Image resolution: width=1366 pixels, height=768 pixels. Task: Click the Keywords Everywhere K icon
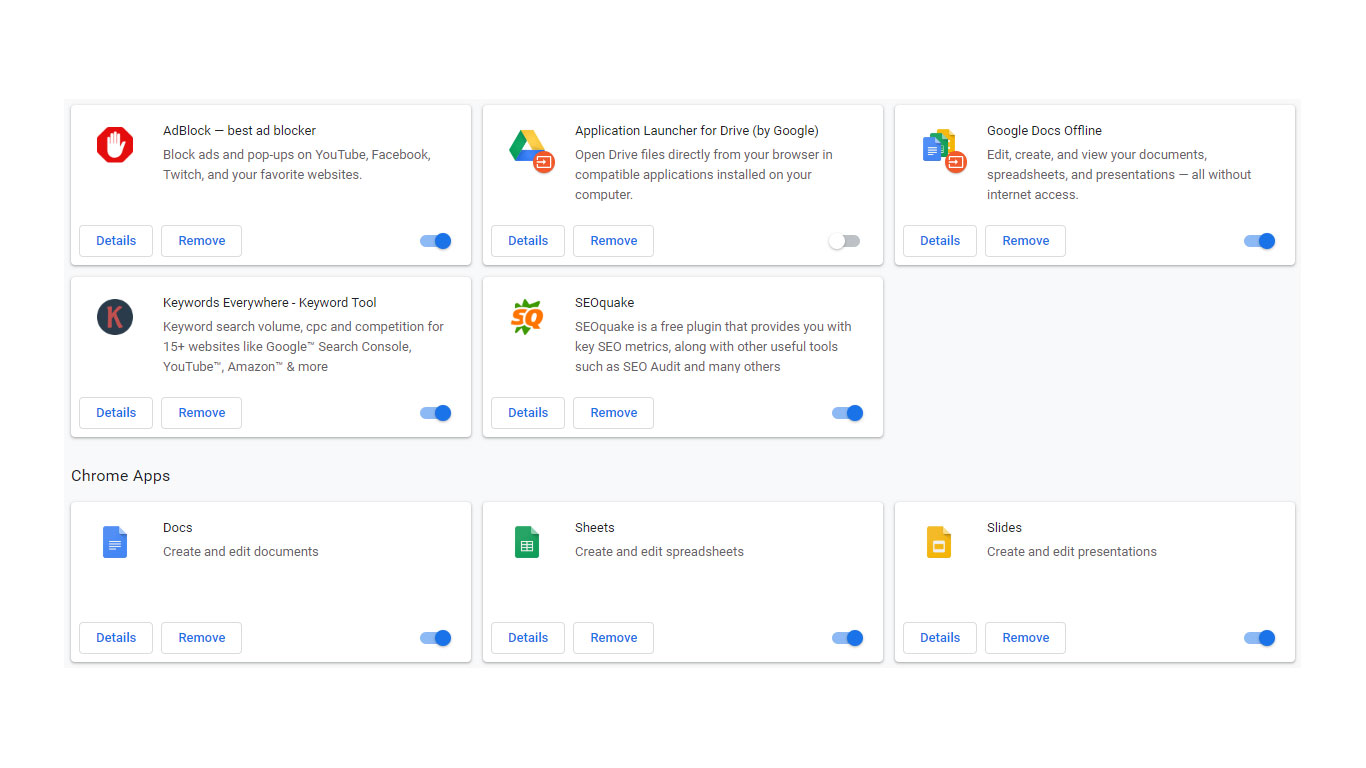pyautogui.click(x=115, y=317)
